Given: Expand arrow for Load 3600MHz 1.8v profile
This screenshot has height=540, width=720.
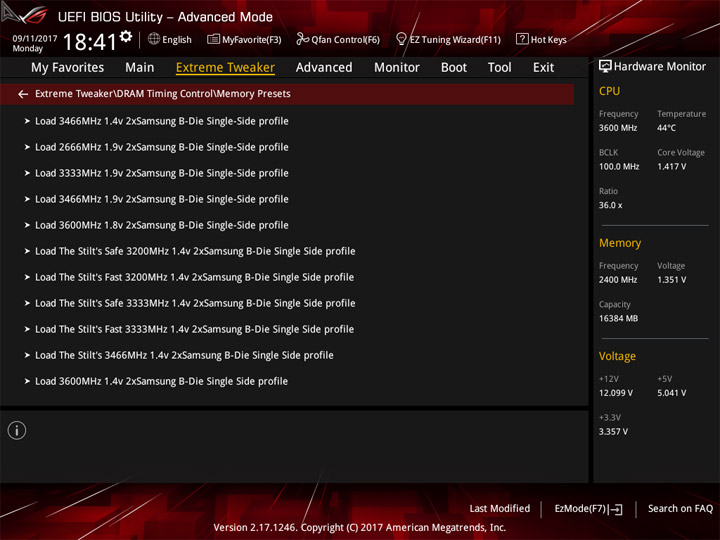Looking at the screenshot, I should coord(27,225).
